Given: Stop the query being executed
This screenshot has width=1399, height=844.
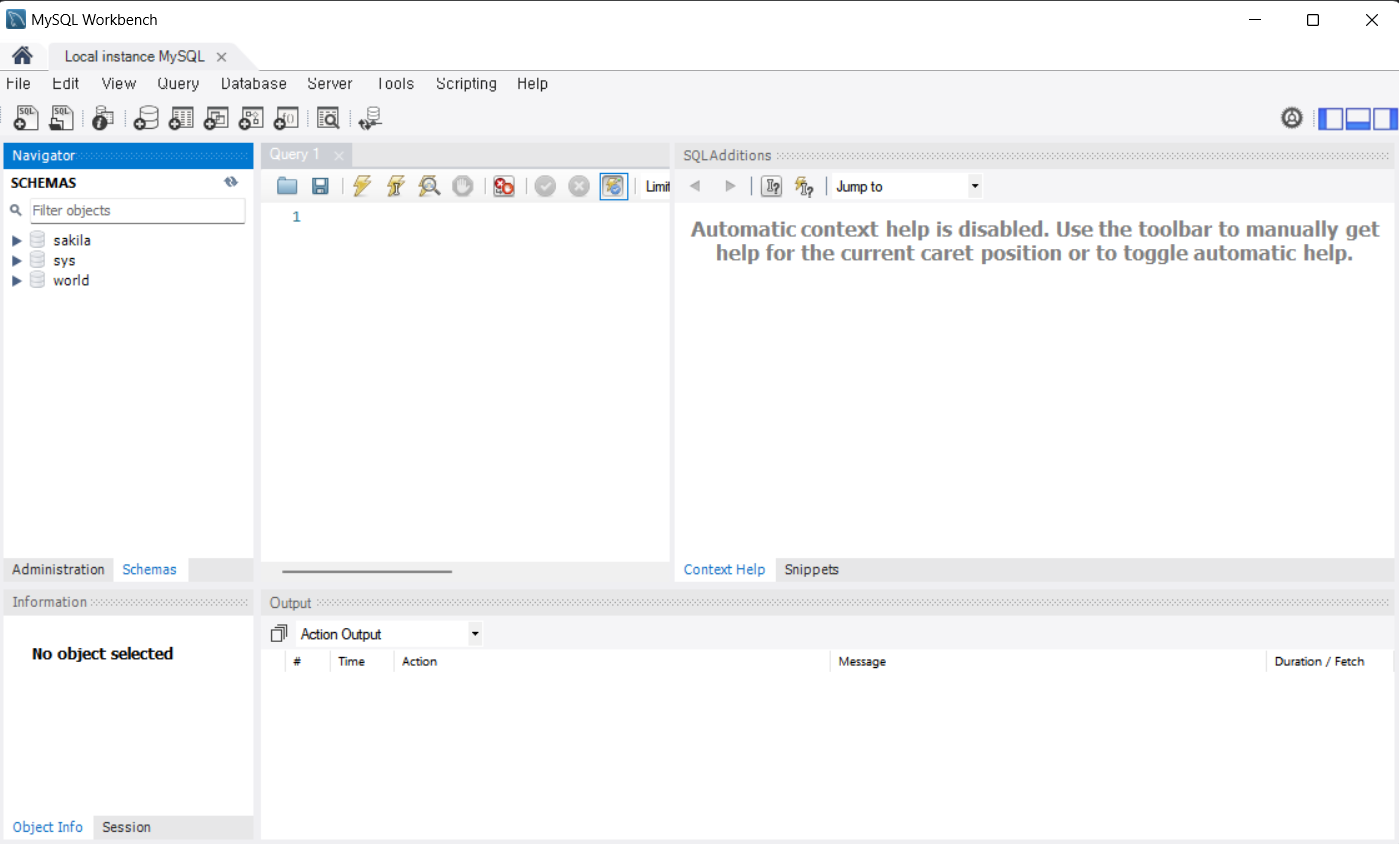Looking at the screenshot, I should [x=462, y=186].
